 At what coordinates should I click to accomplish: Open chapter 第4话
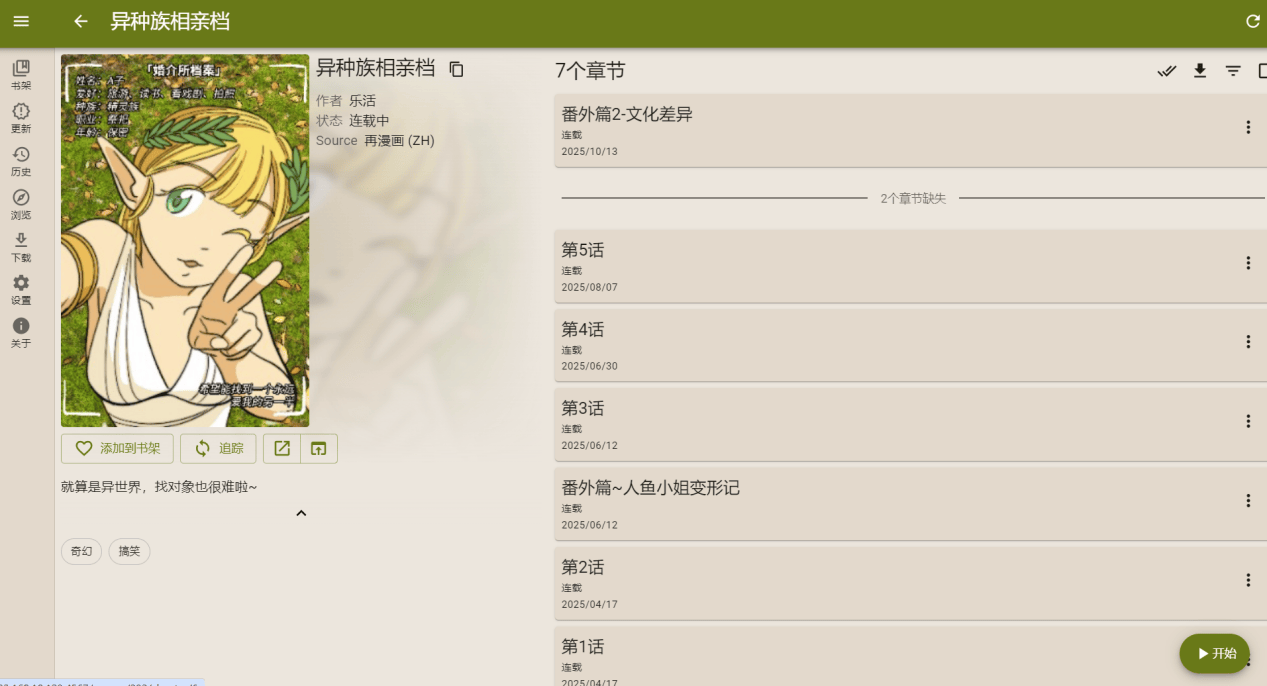click(x=910, y=345)
